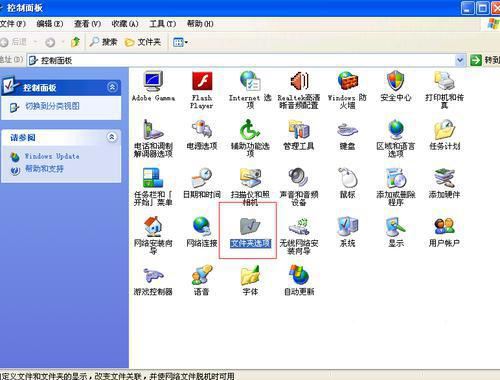Image resolution: width=500 pixels, height=380 pixels.
Task: Expand the address bar dropdown arrow
Action: pyautogui.click(x=460, y=60)
